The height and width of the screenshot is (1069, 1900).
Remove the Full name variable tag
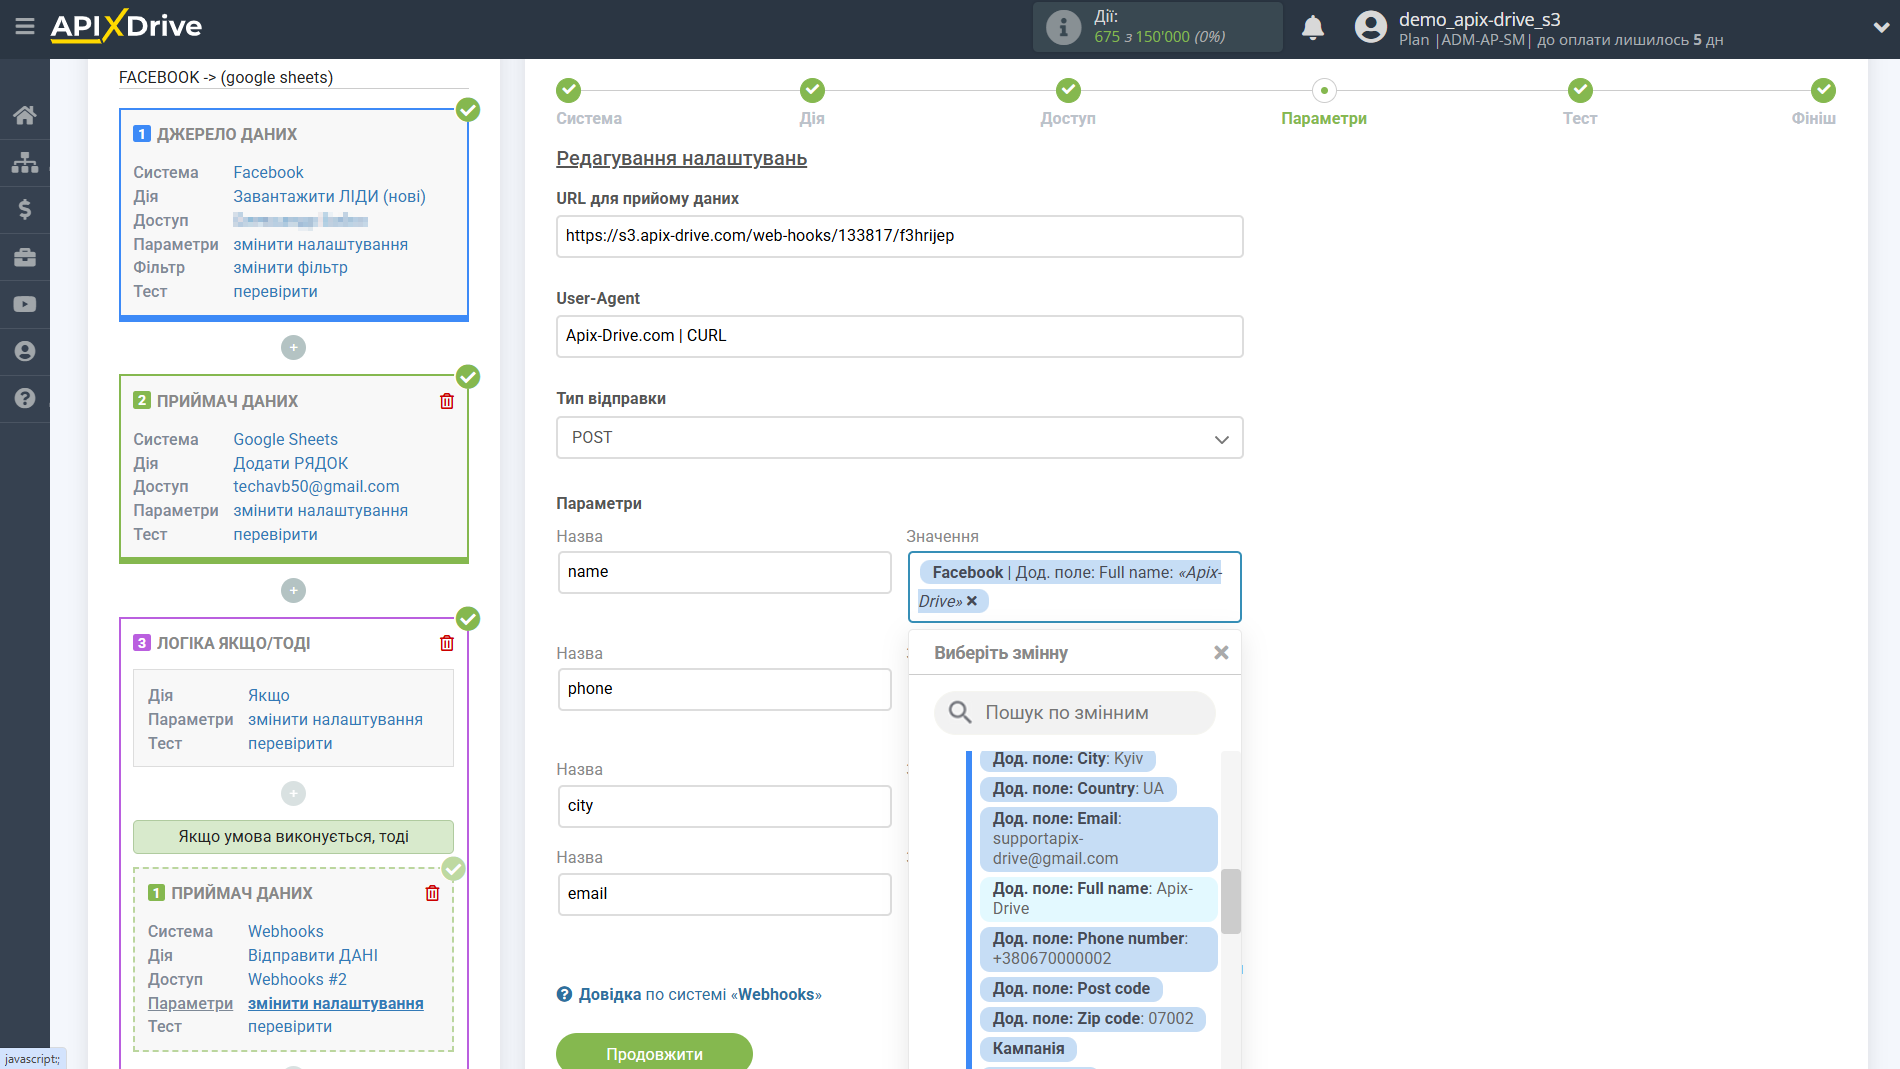click(972, 601)
